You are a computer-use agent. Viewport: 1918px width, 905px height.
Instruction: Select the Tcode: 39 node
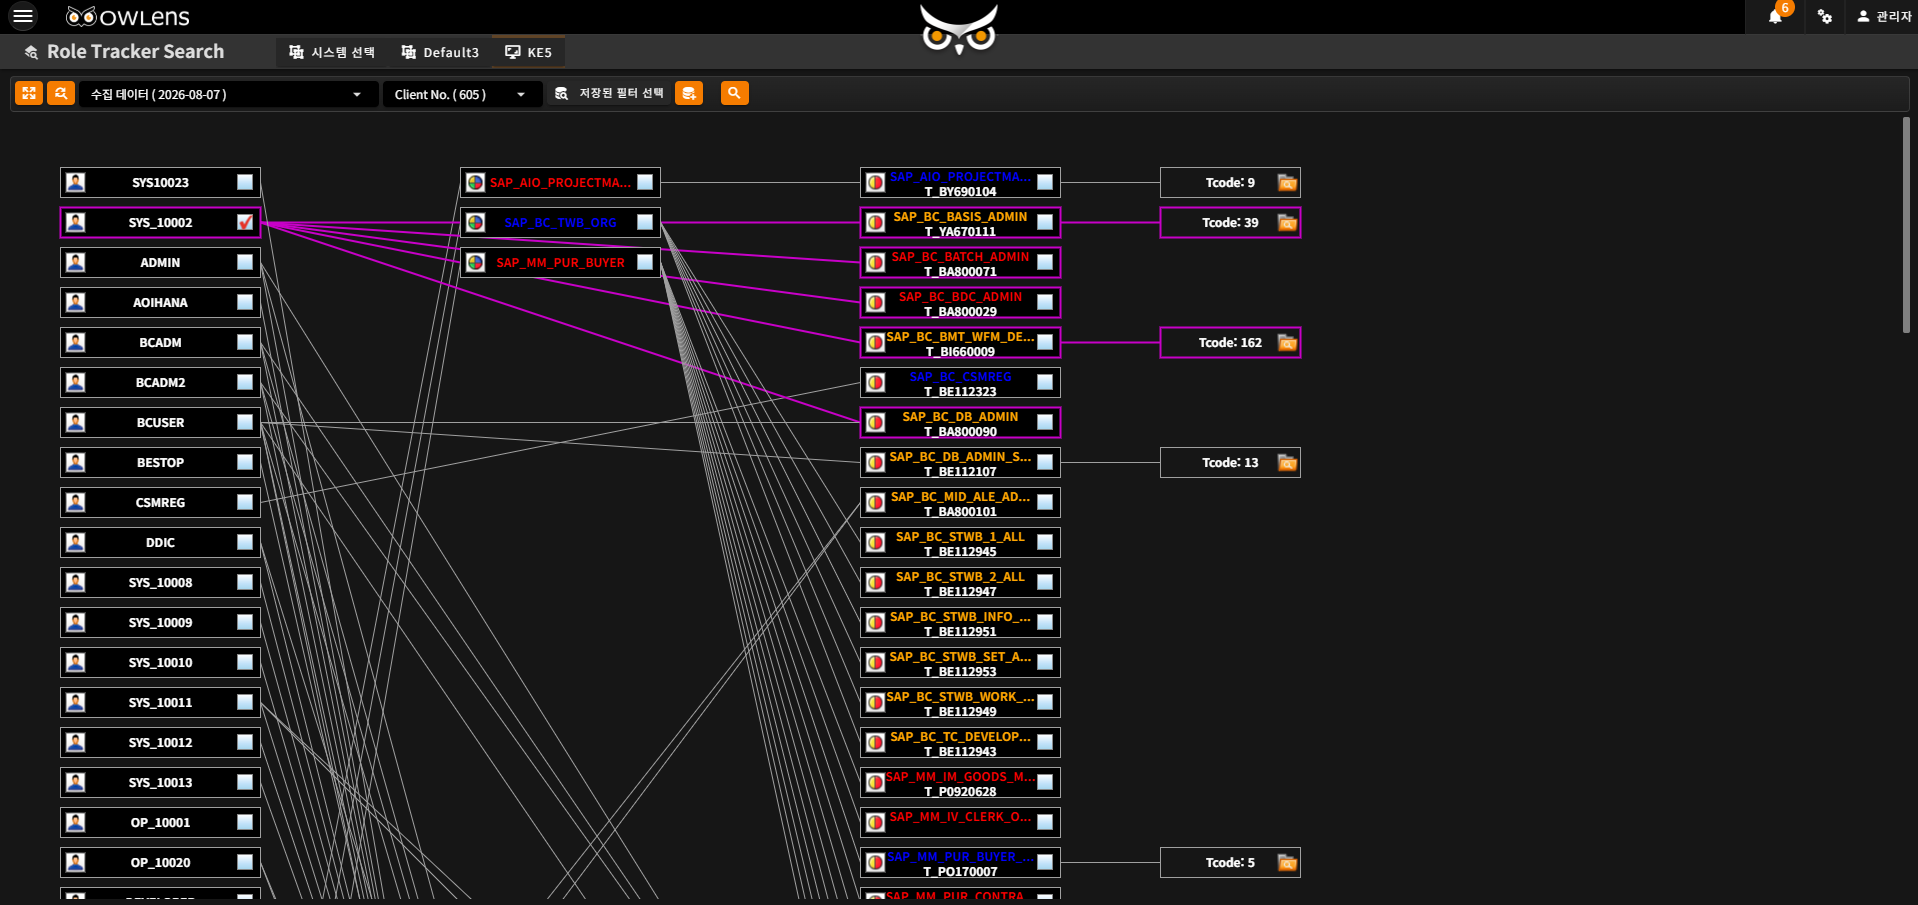pyautogui.click(x=1230, y=223)
